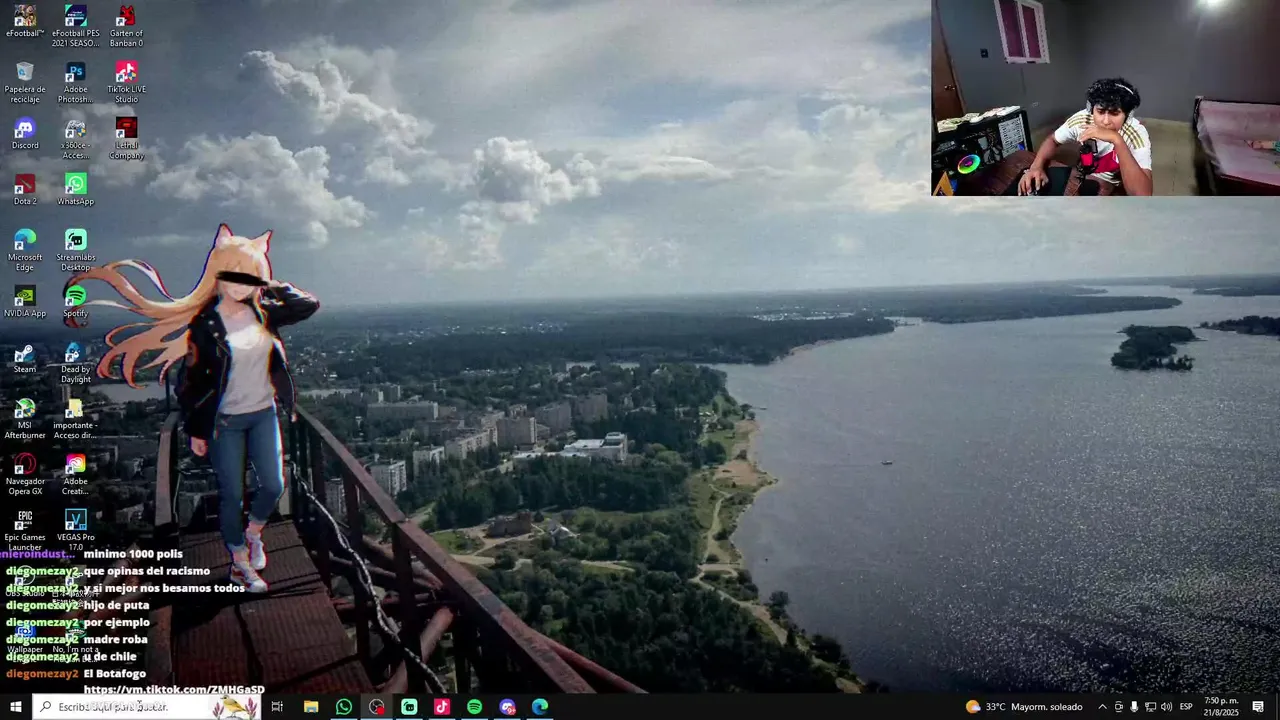Click the Windows Start button
This screenshot has width=1280, height=720.
(x=15, y=707)
